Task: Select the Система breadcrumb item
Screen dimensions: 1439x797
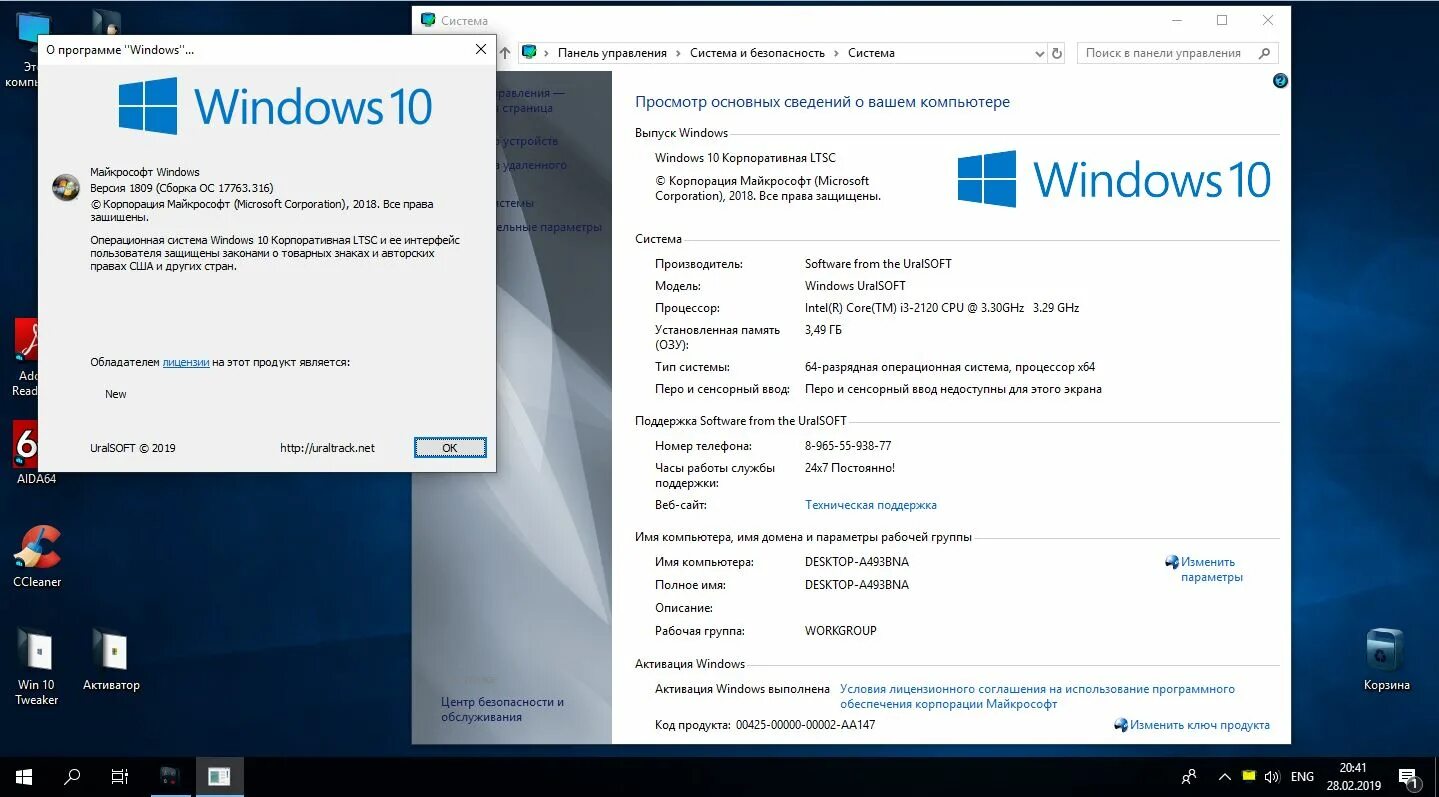Action: pyautogui.click(x=871, y=53)
